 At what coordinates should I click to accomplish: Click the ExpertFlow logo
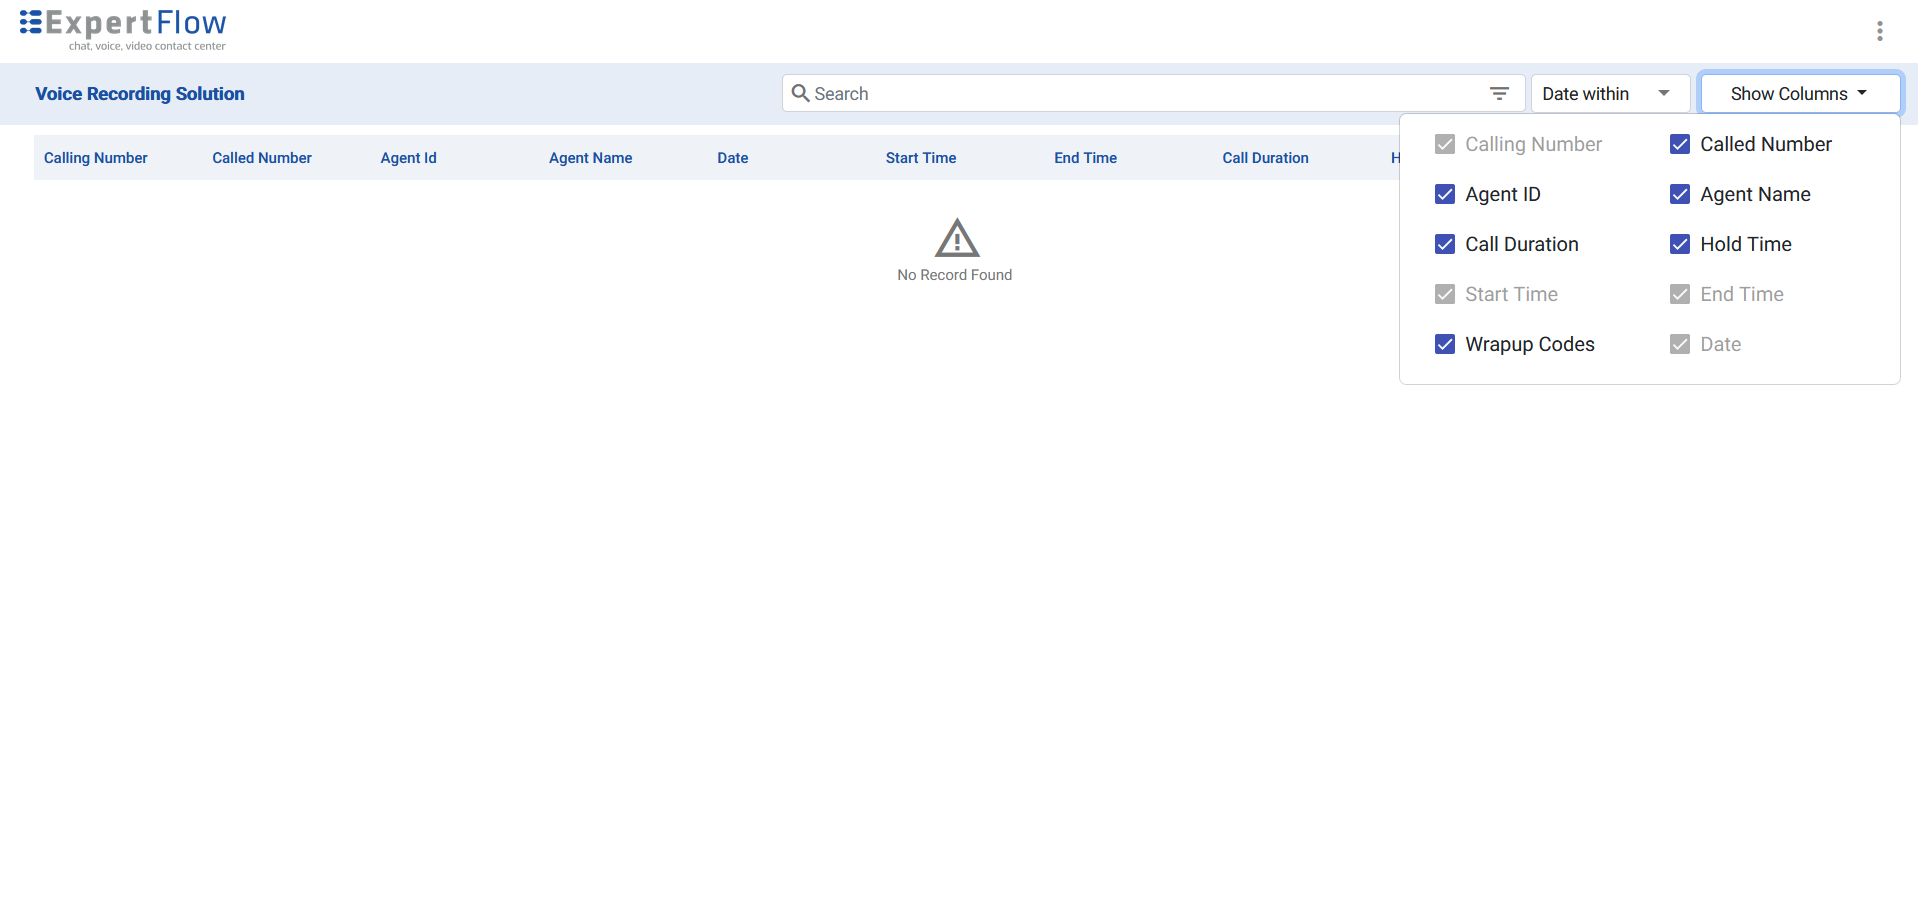coord(123,27)
